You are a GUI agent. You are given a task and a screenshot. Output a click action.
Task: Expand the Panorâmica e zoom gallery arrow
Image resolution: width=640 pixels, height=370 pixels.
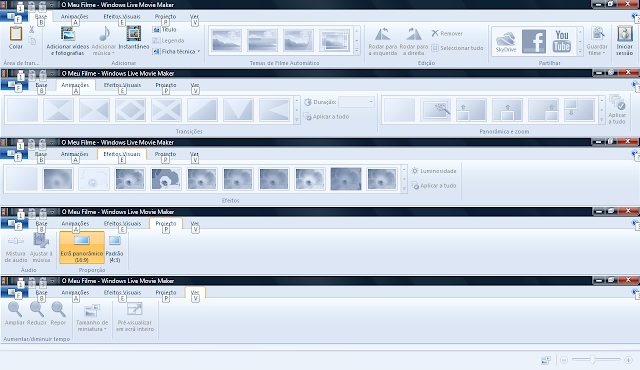click(x=601, y=120)
